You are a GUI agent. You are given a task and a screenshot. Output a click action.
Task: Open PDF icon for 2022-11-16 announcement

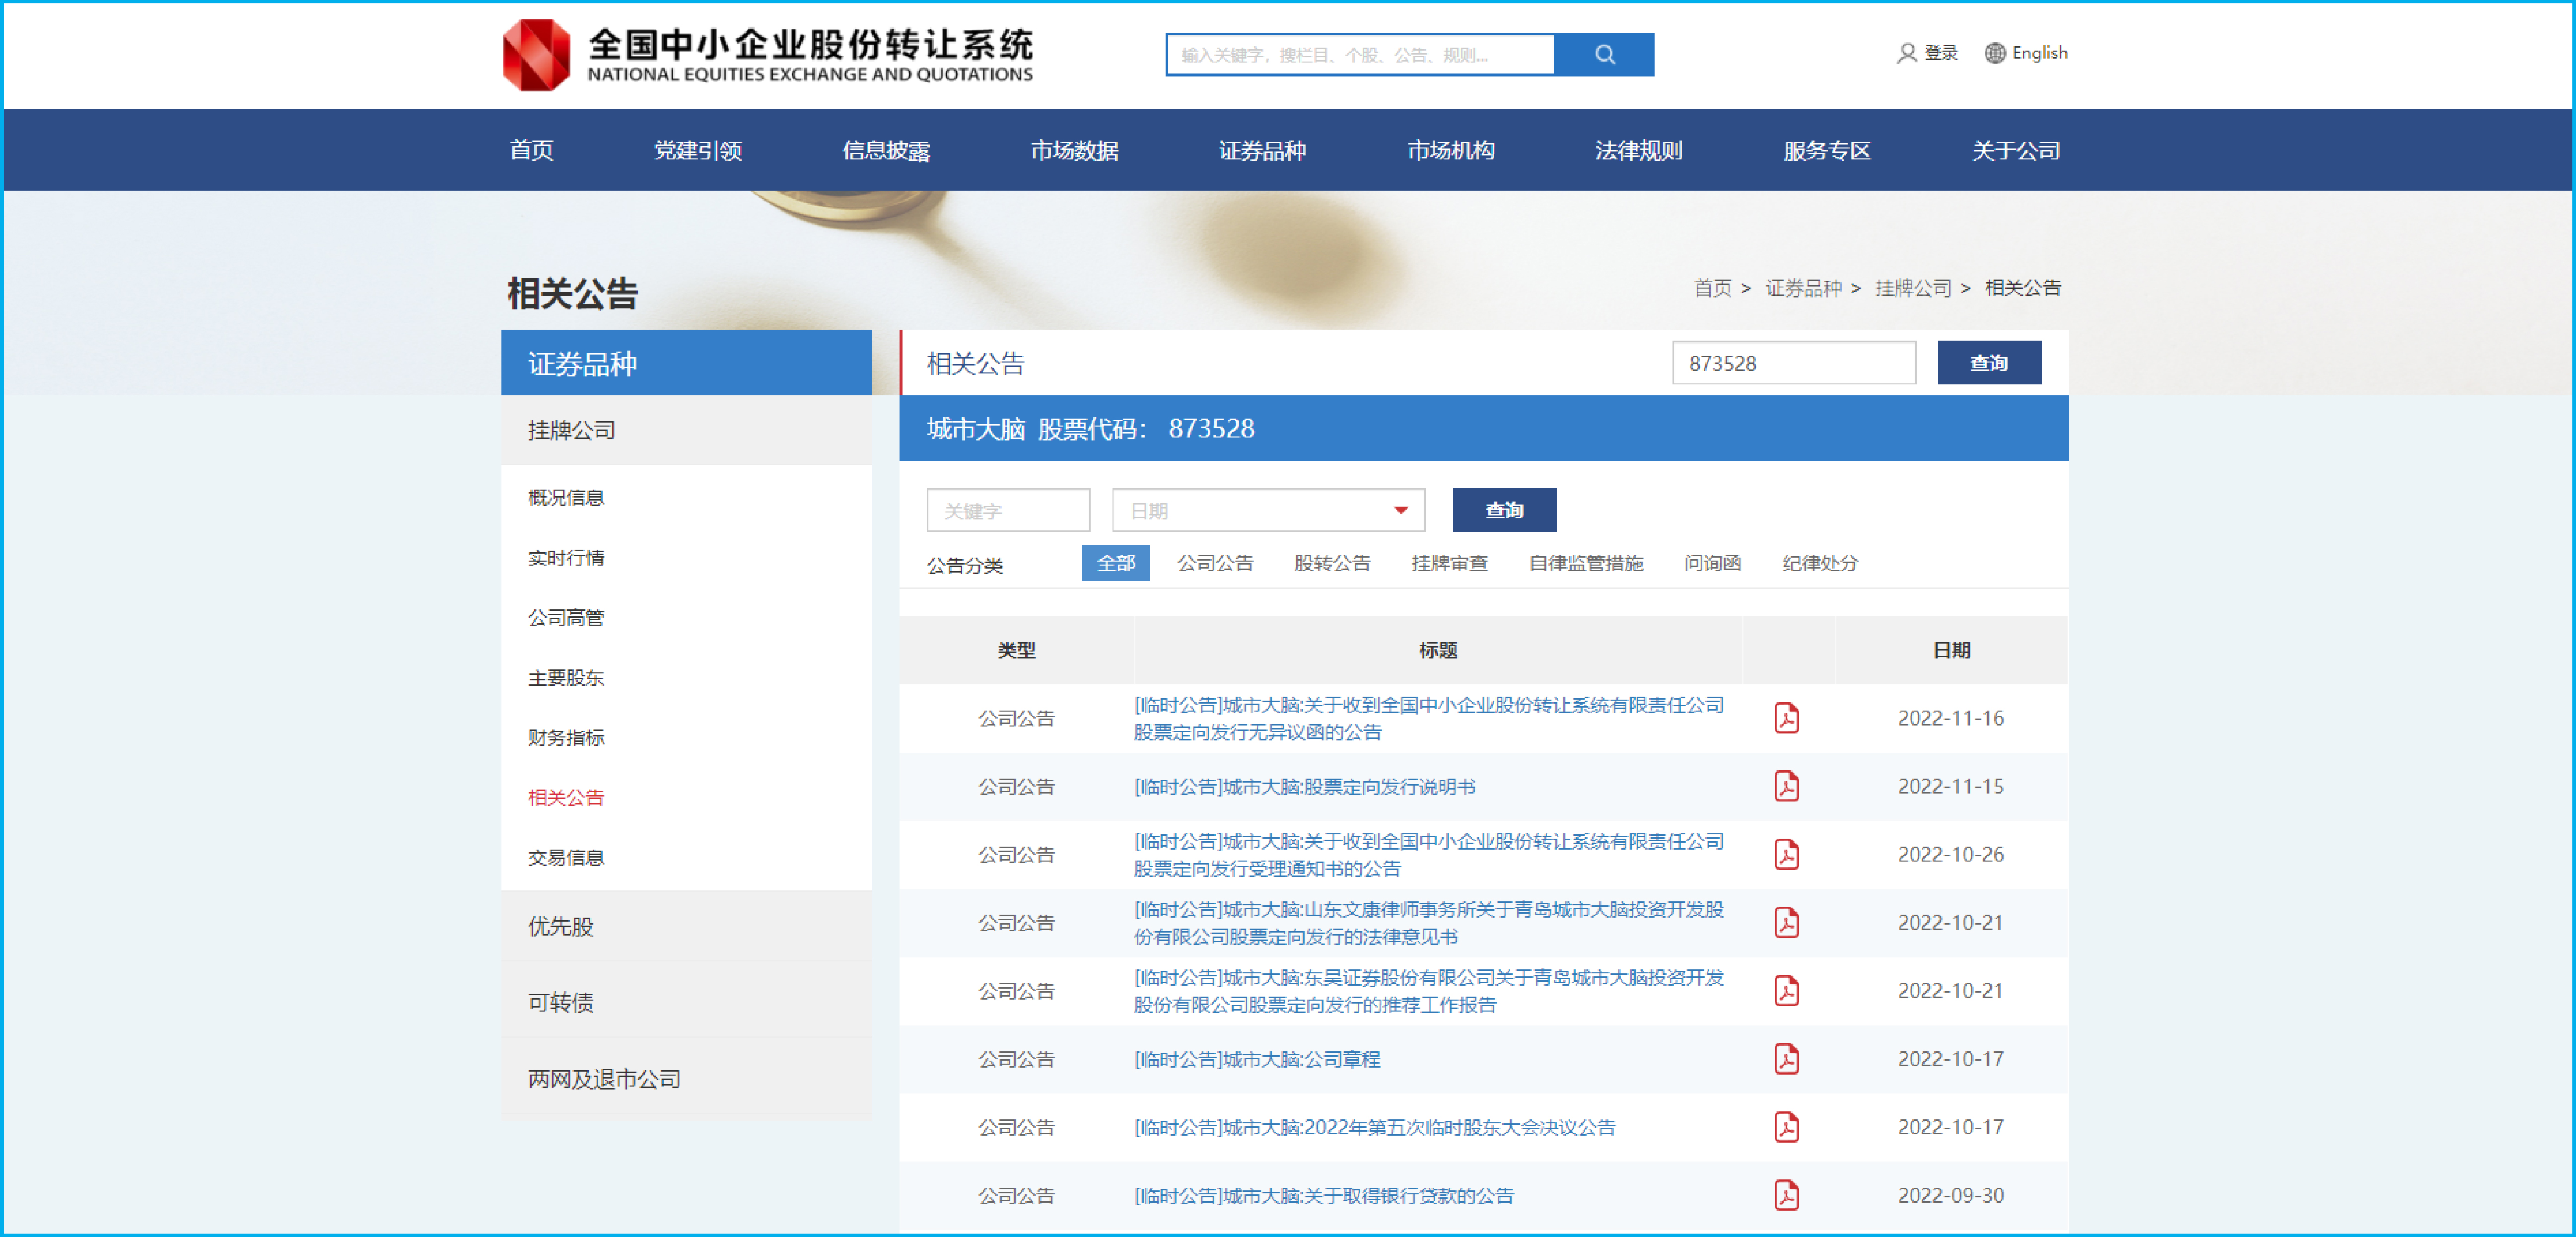click(1786, 718)
